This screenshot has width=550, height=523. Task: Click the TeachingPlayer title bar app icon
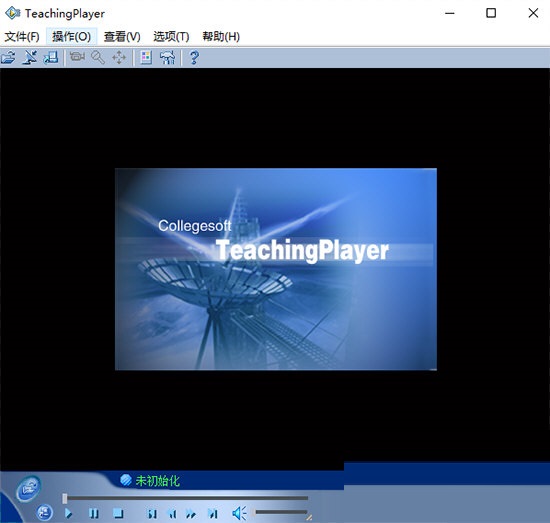pos(12,13)
